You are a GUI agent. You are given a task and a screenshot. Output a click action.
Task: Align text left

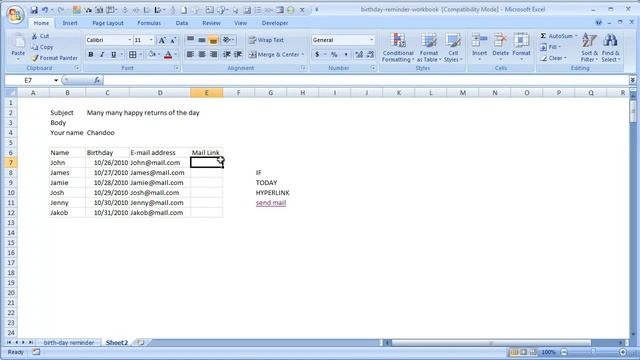pos(190,54)
